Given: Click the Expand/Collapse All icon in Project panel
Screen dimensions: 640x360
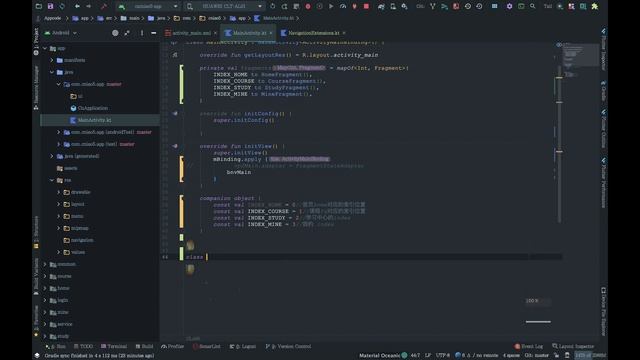Looking at the screenshot, I should pyautogui.click(x=127, y=33).
